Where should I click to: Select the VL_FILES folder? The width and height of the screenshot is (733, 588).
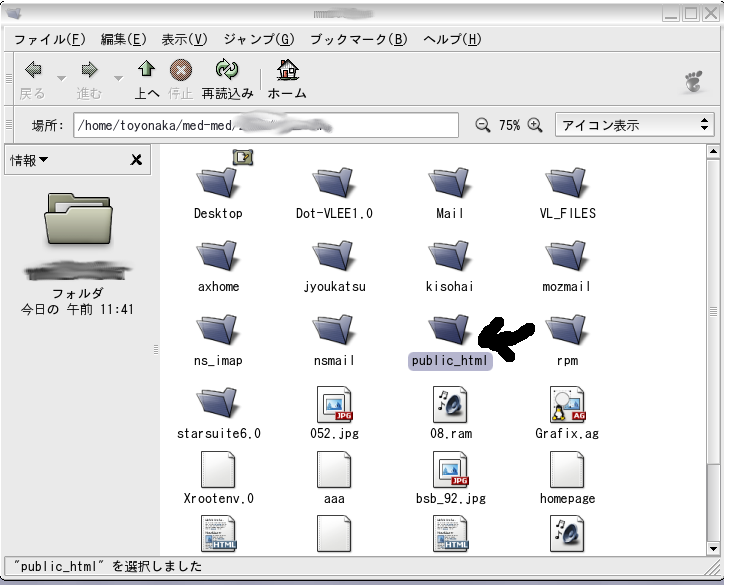click(567, 182)
